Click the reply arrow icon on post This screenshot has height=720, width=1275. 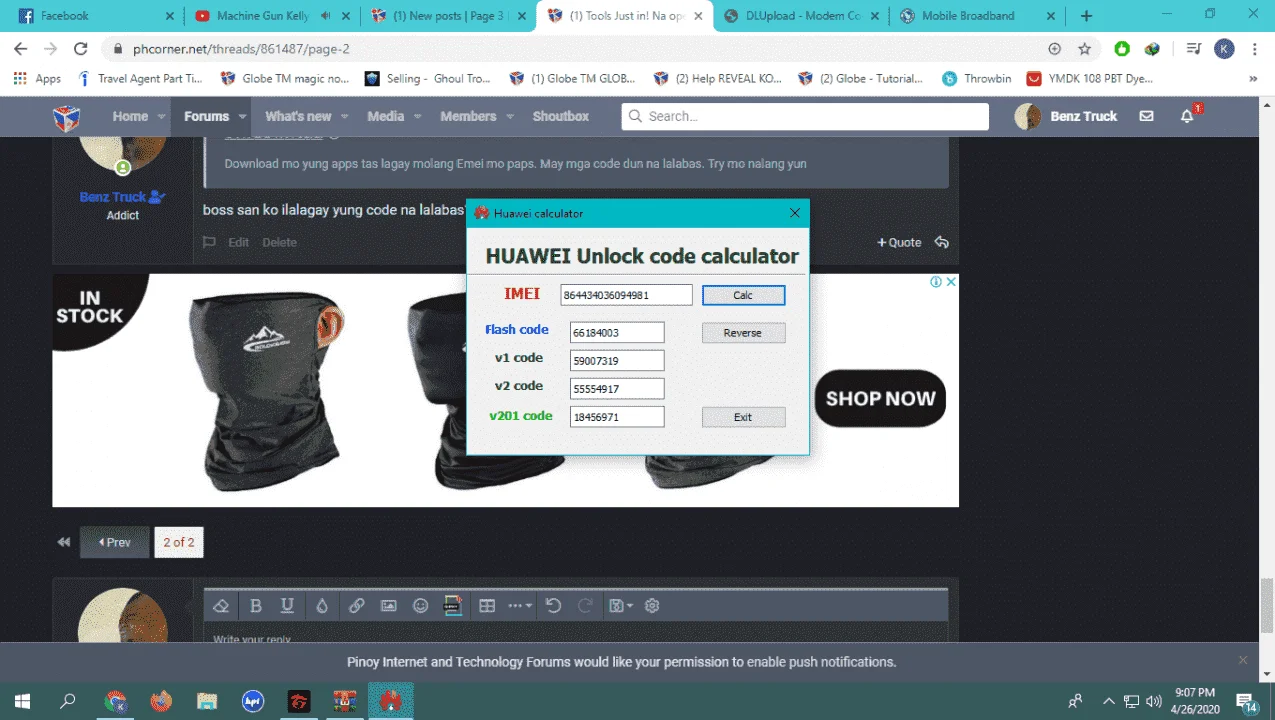pyautogui.click(x=941, y=242)
